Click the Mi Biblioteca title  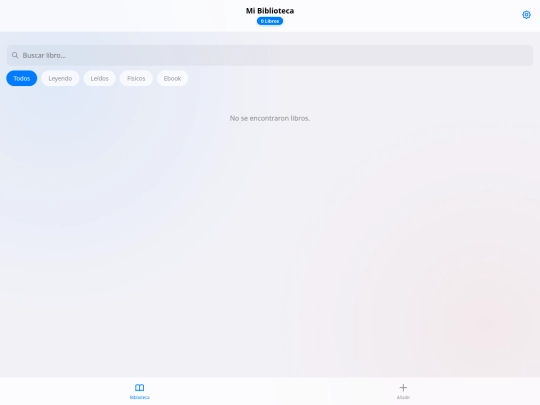pyautogui.click(x=270, y=11)
